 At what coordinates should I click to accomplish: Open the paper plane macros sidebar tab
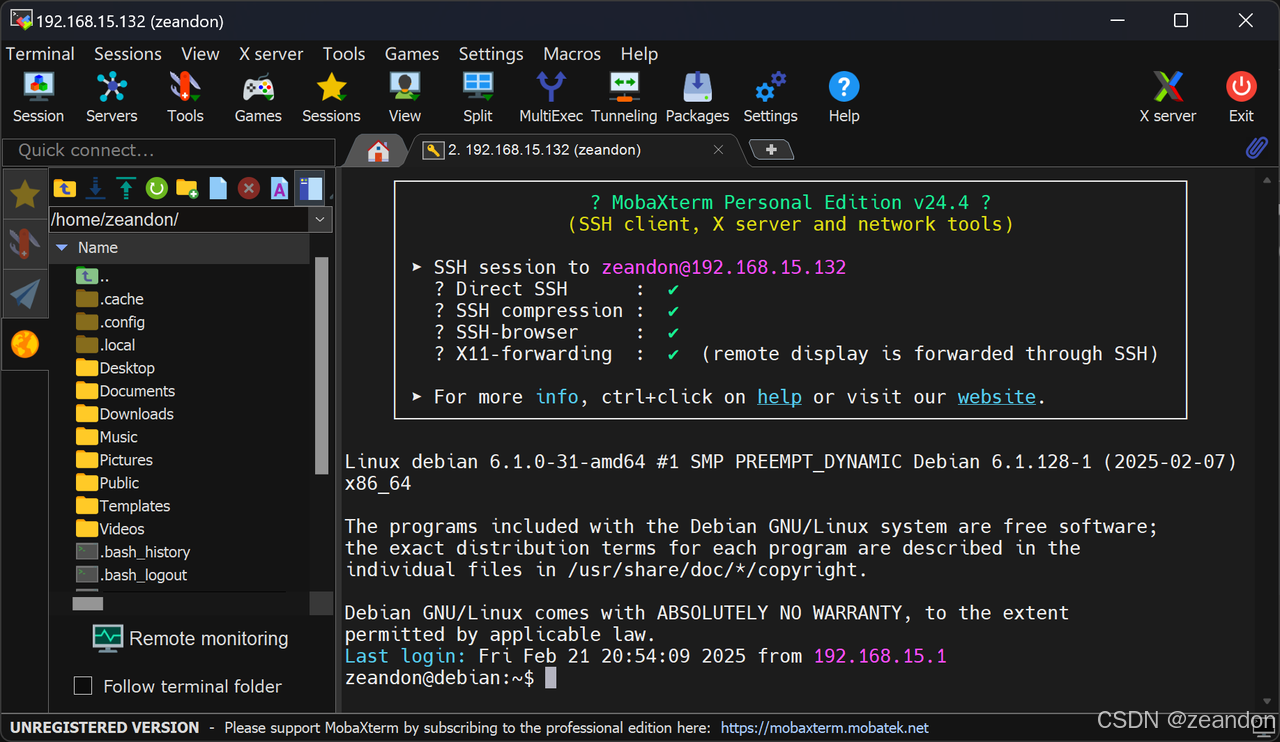25,294
